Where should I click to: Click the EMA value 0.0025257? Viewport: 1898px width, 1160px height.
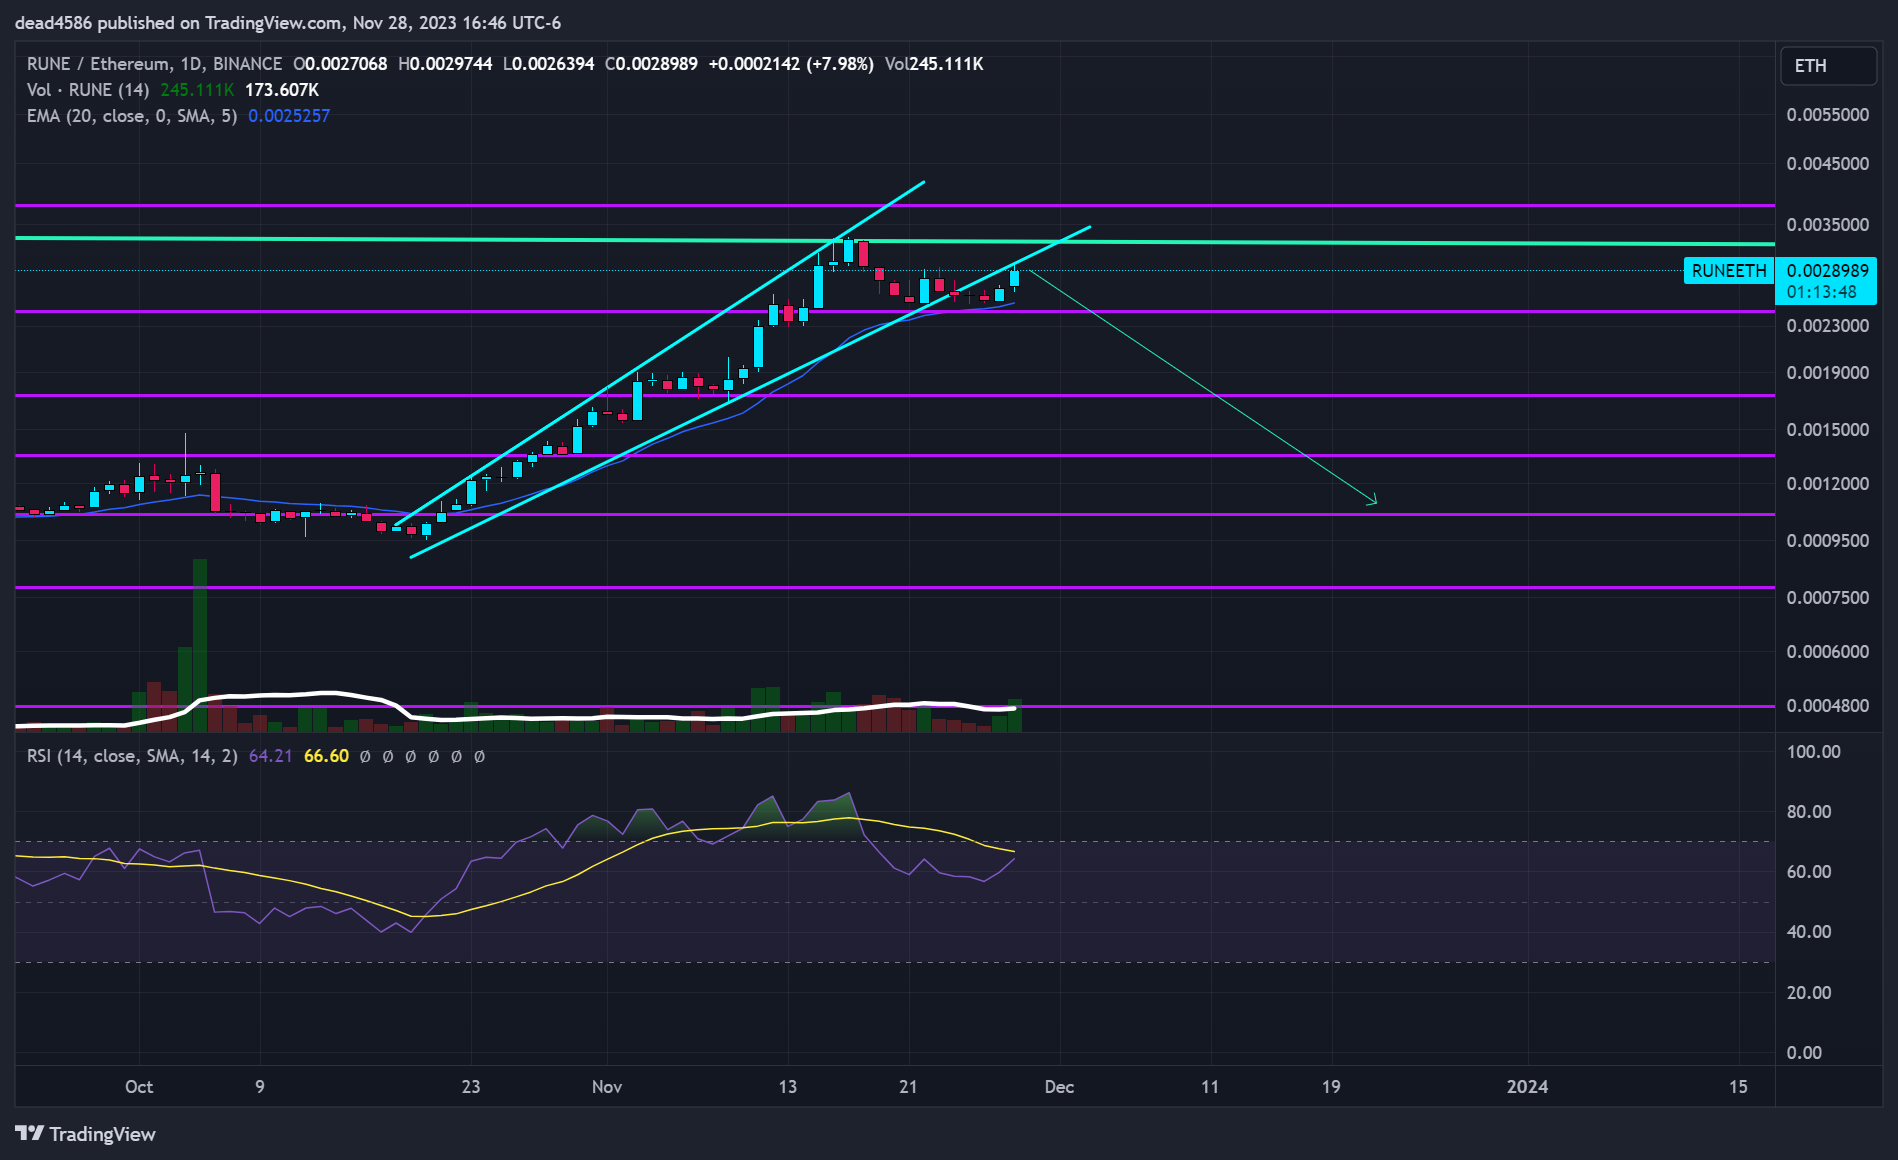[x=289, y=116]
